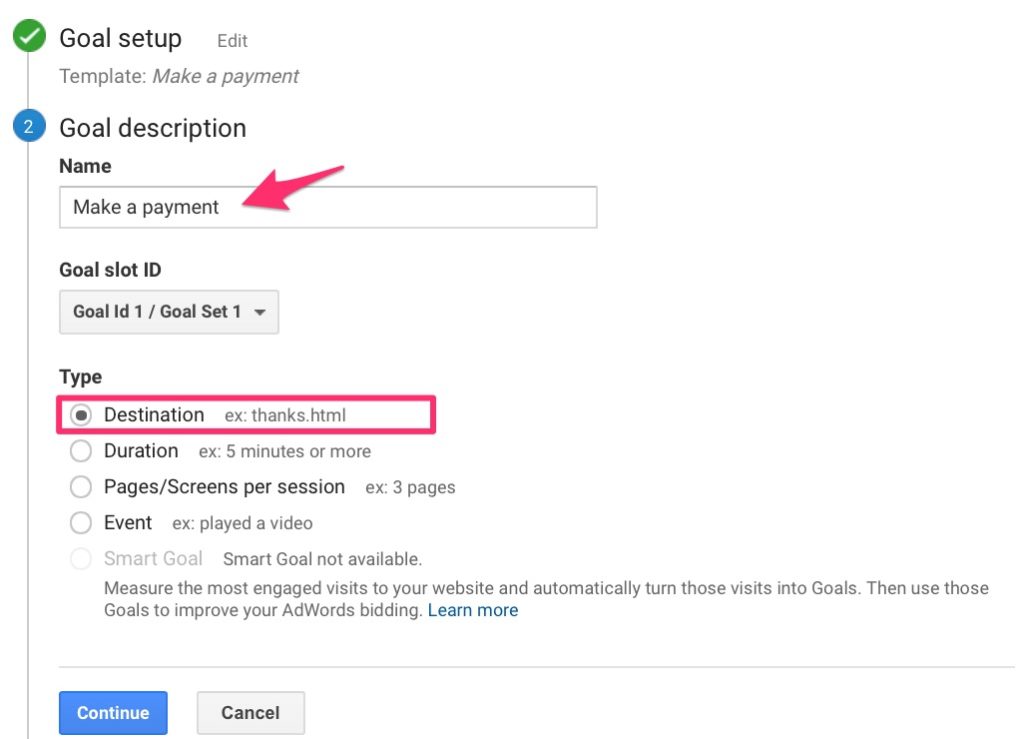
Task: Expand the Goal Id 1 / Goal Set 1 selector
Action: point(168,311)
